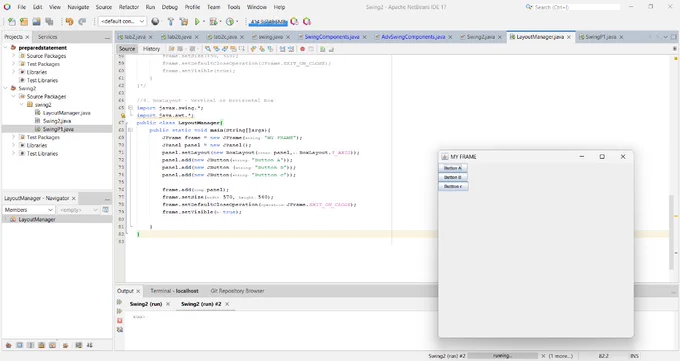Select LayoutManager class in Navigator

[37, 220]
